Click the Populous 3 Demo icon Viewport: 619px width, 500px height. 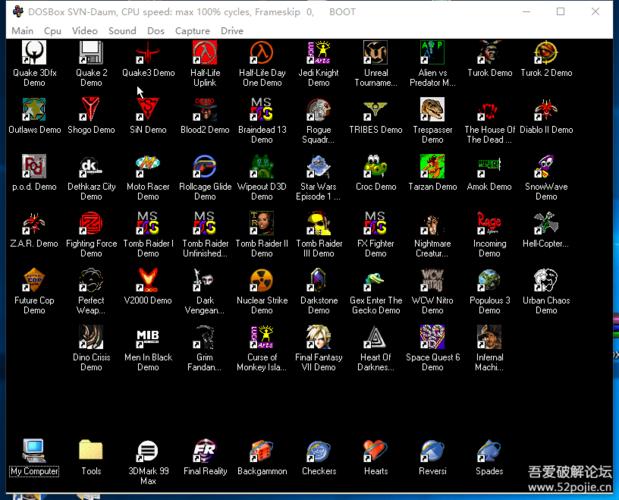click(x=489, y=280)
